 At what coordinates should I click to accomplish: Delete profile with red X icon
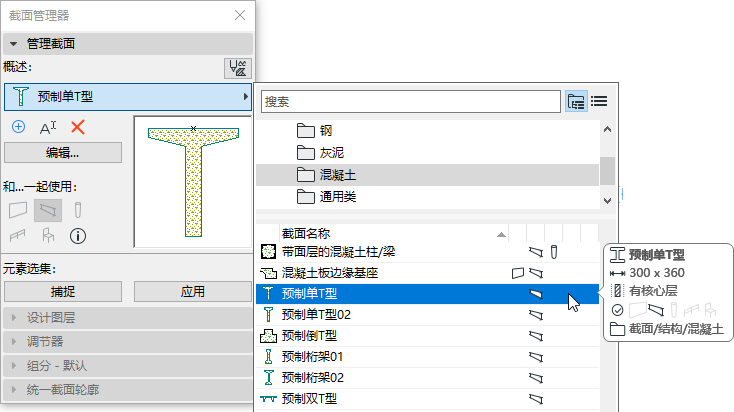click(78, 127)
